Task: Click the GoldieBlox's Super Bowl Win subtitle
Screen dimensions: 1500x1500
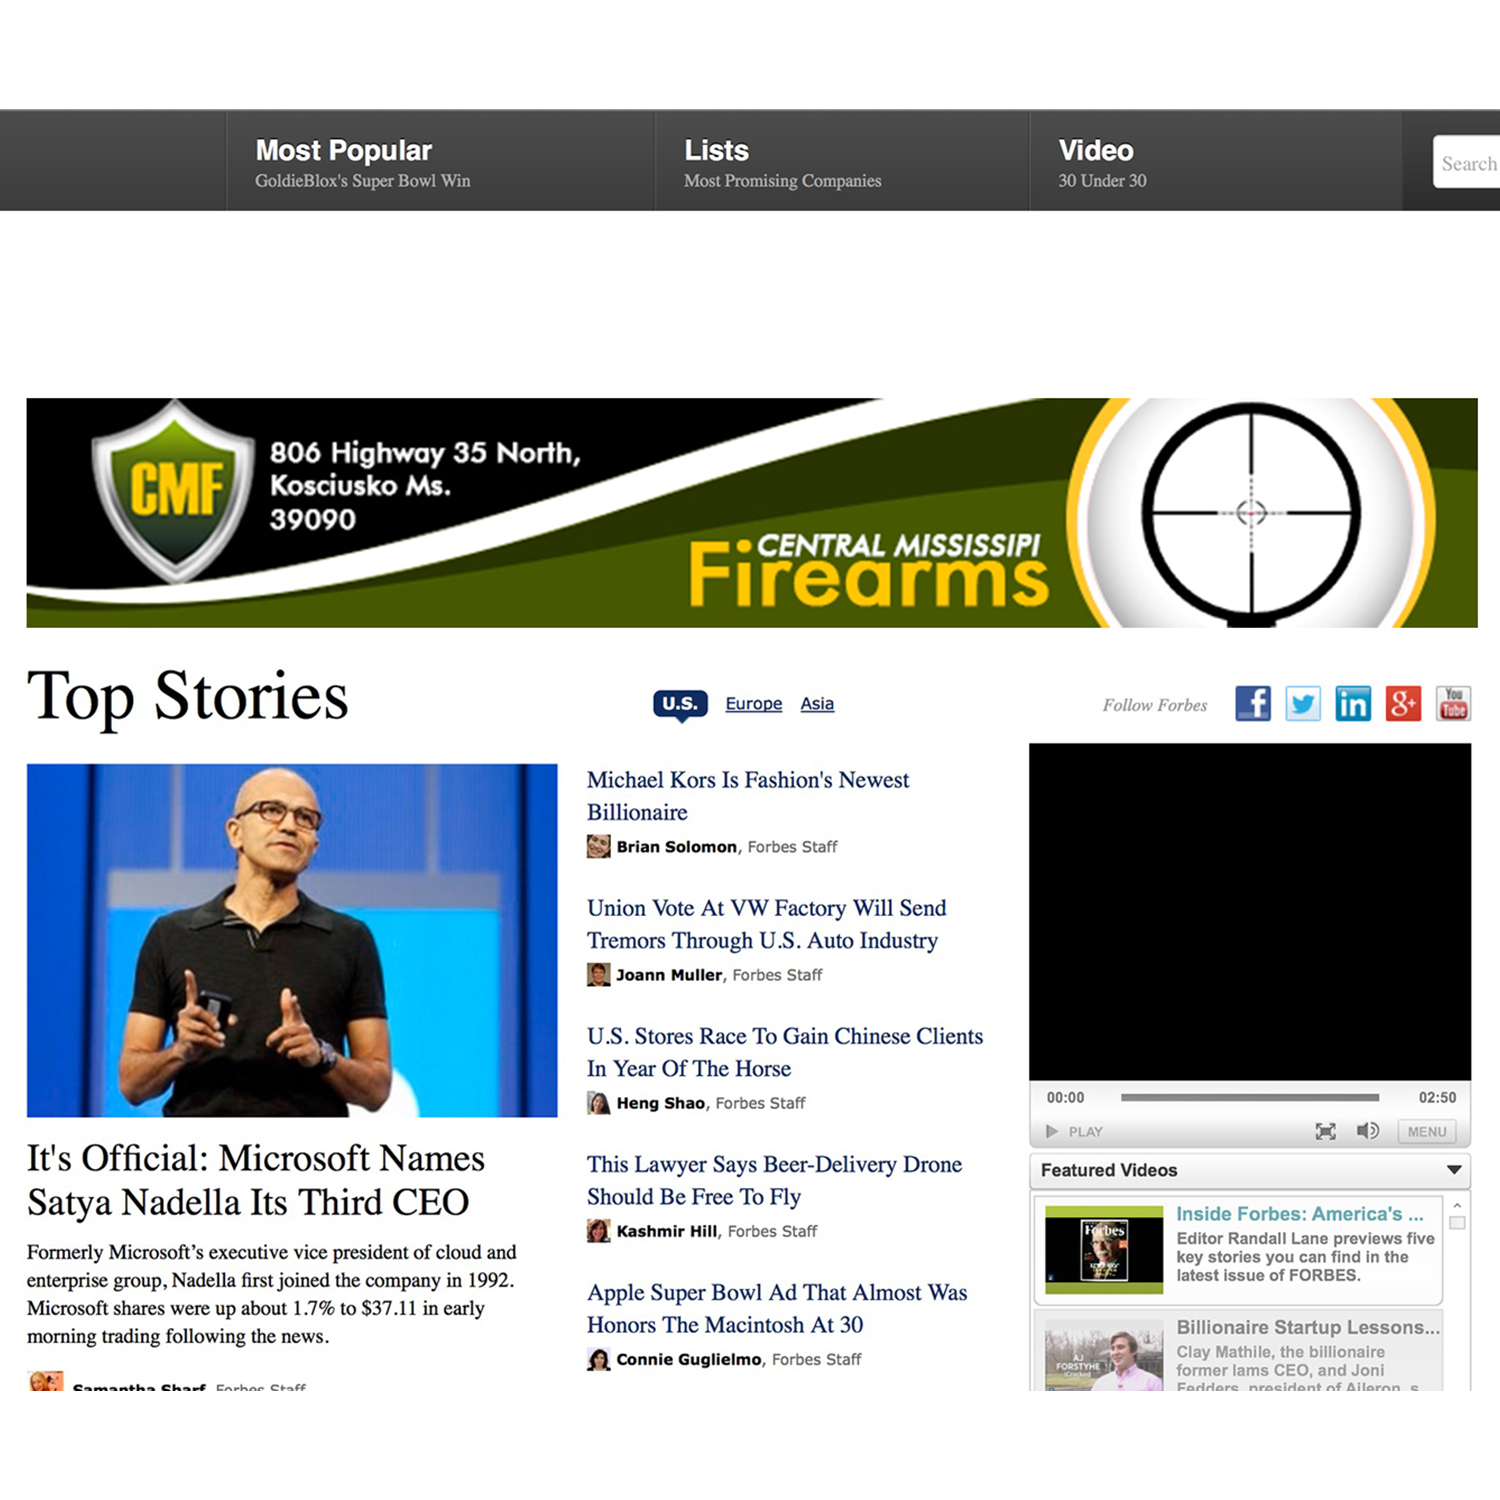Action: pos(362,181)
